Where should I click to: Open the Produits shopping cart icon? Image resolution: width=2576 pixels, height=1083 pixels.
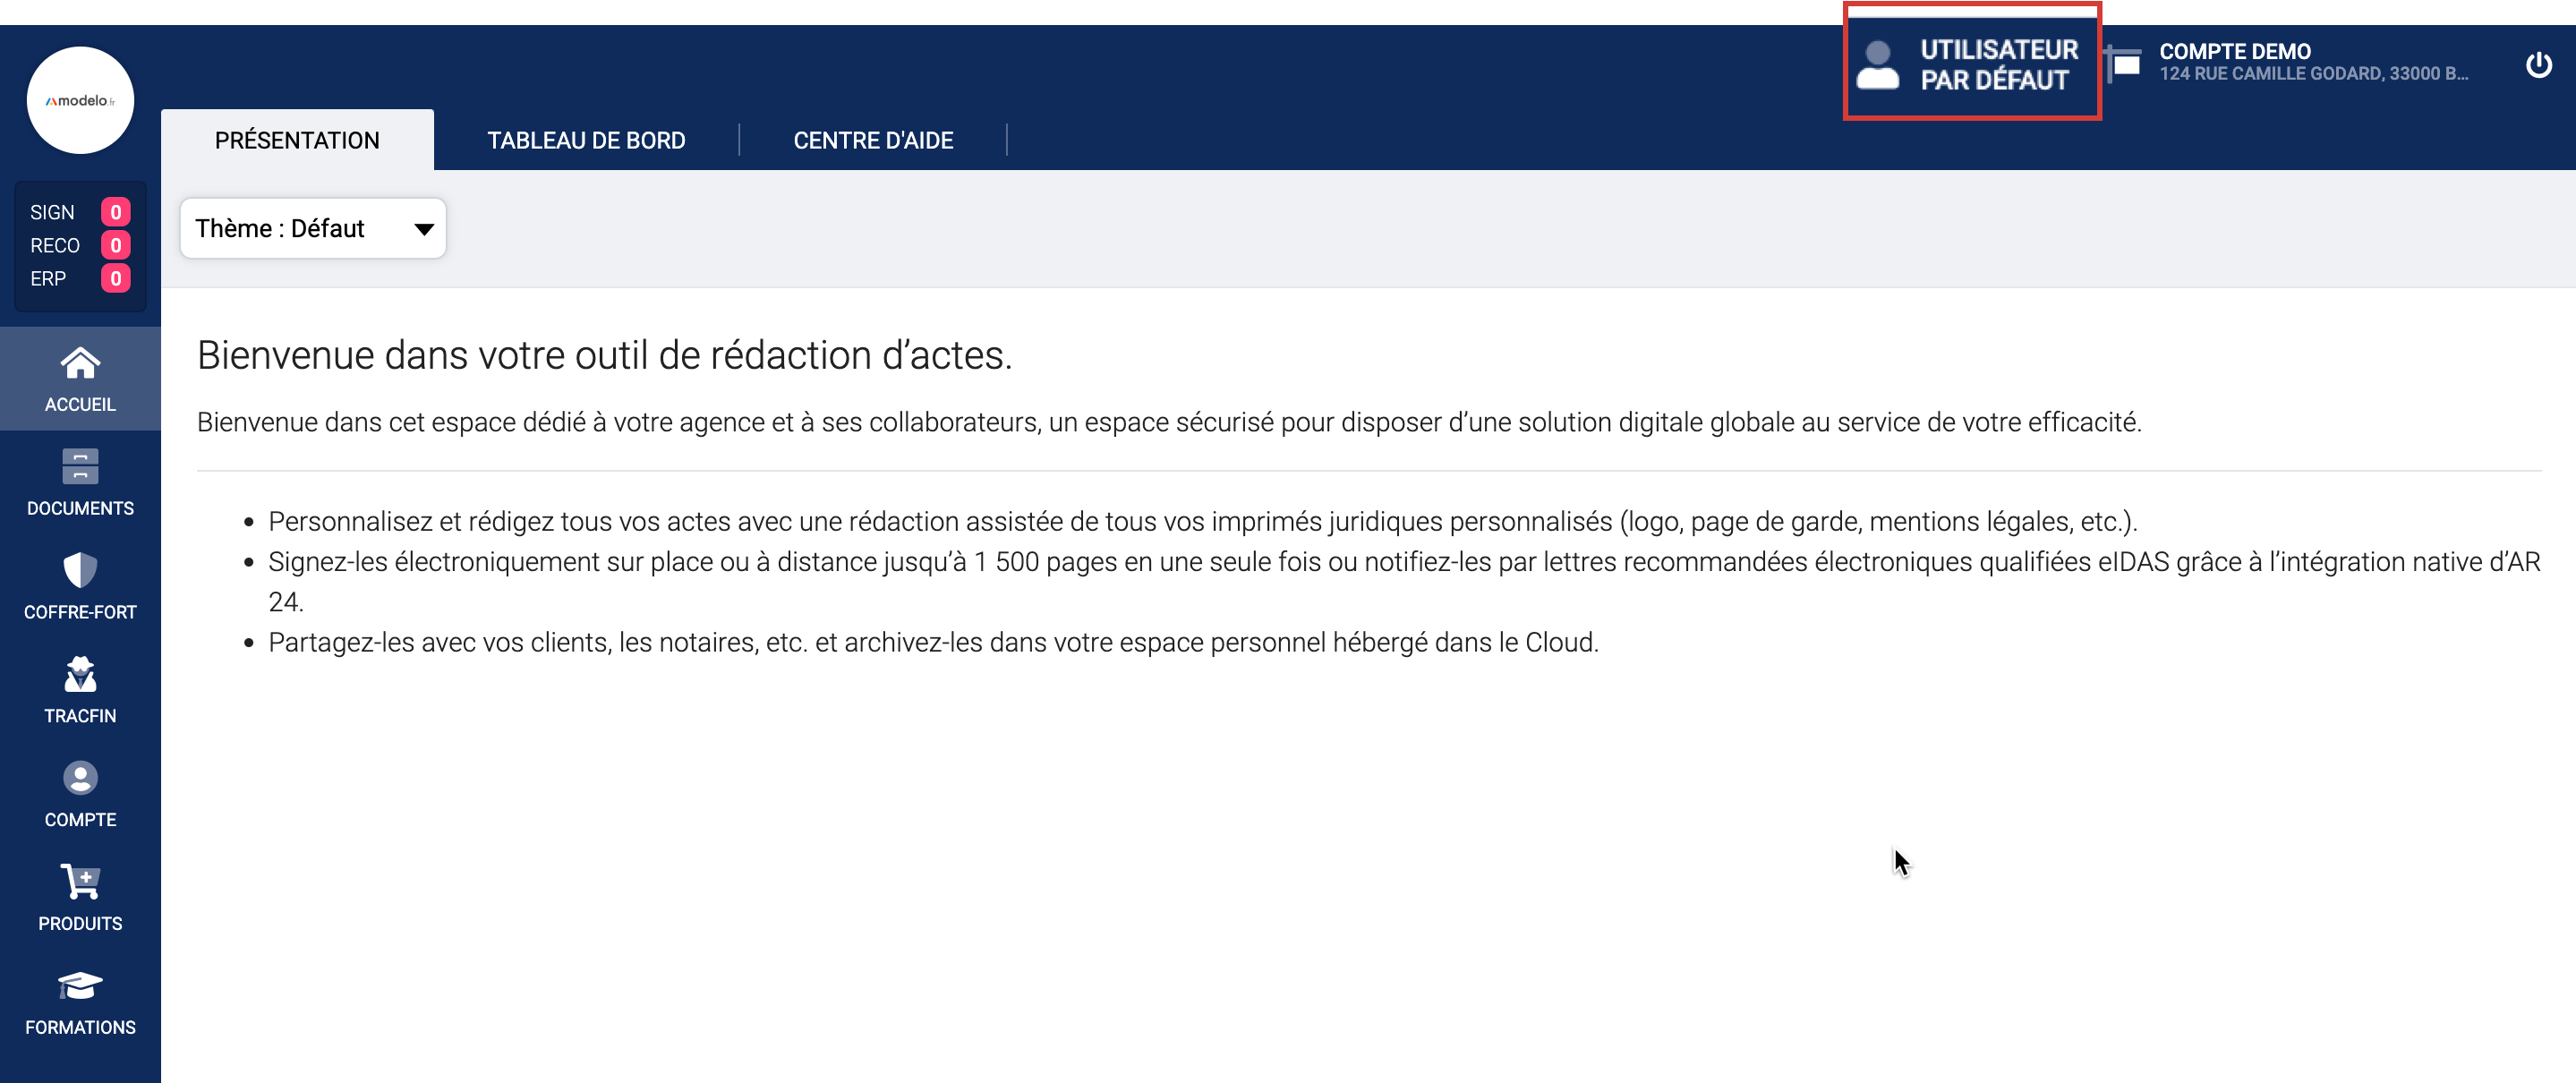click(80, 882)
